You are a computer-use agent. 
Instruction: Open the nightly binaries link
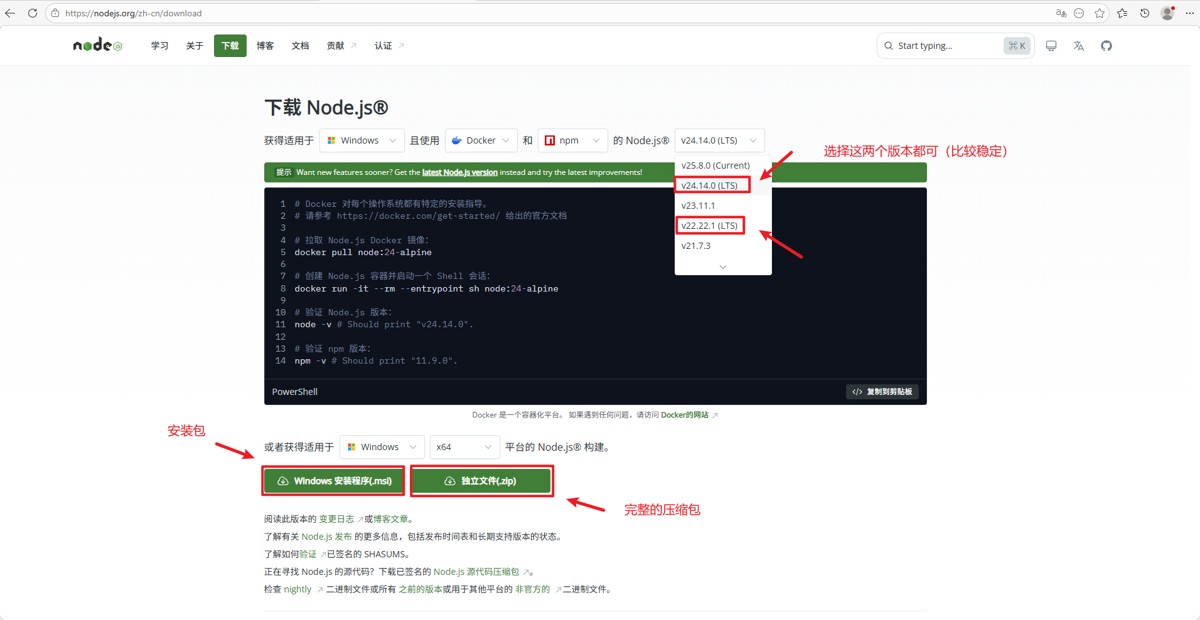(x=303, y=589)
